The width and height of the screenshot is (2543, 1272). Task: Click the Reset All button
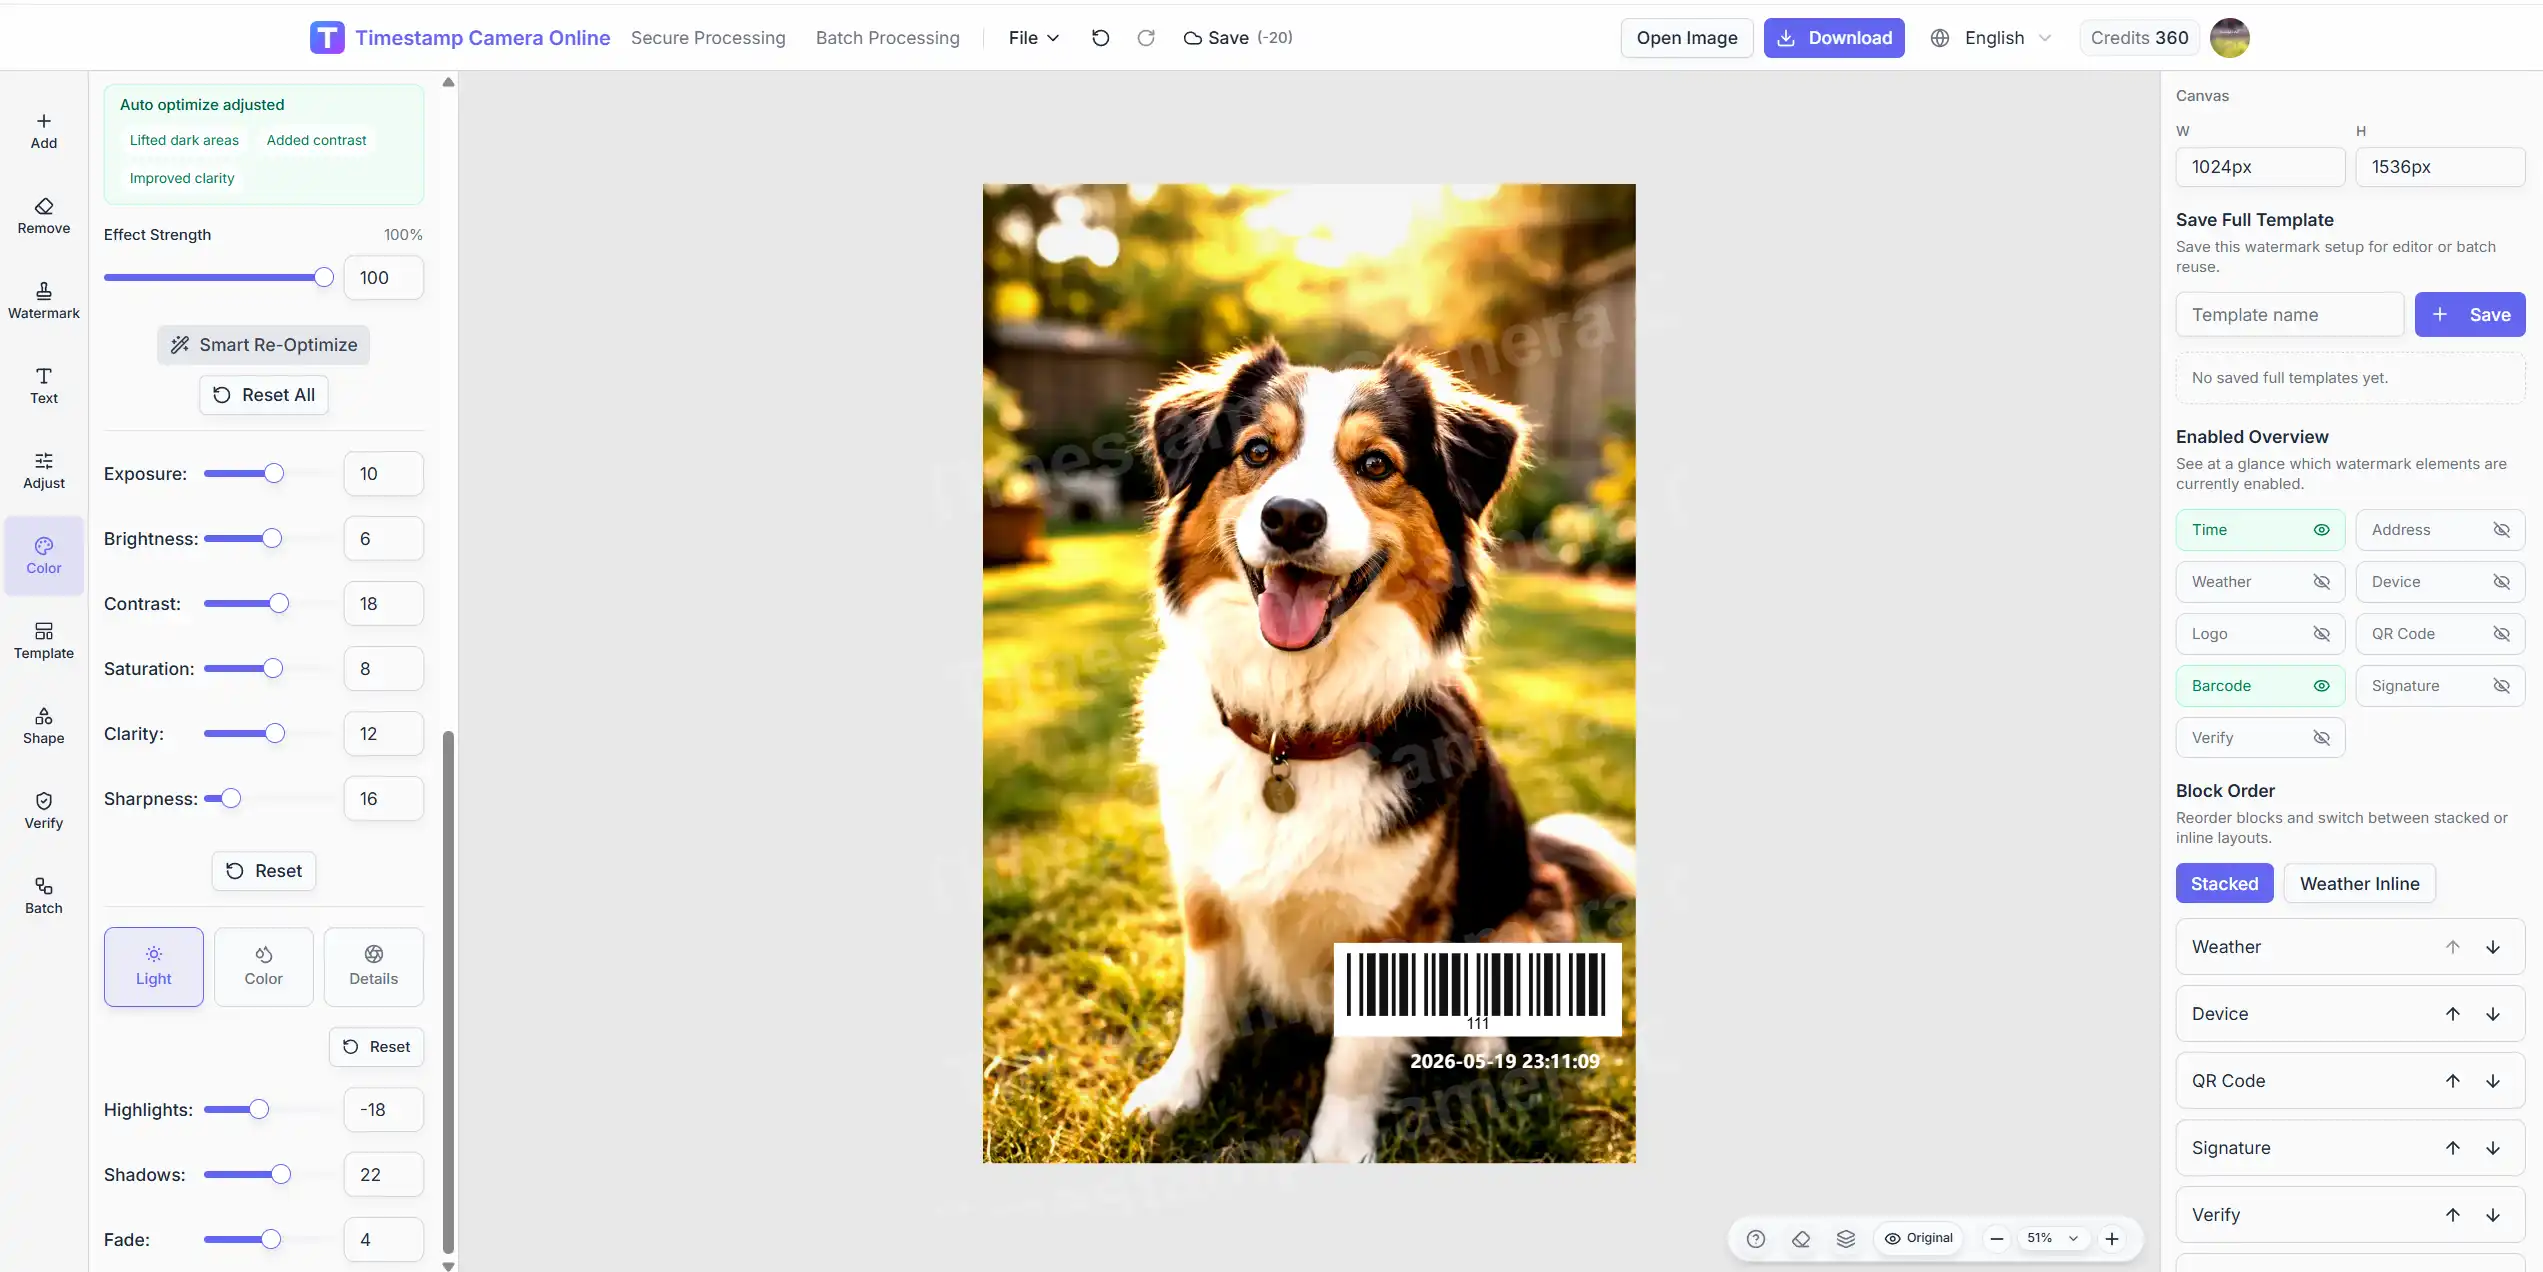tap(264, 395)
